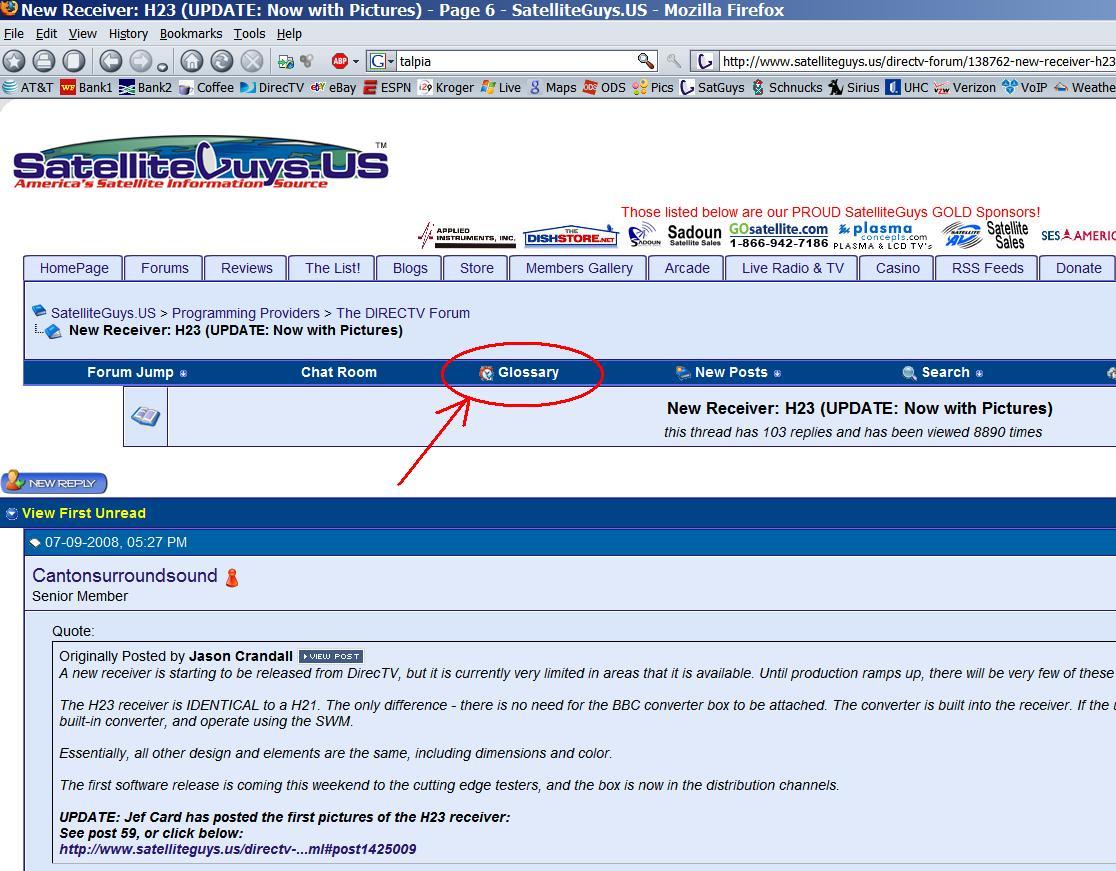Open the Help menu

[x=289, y=33]
